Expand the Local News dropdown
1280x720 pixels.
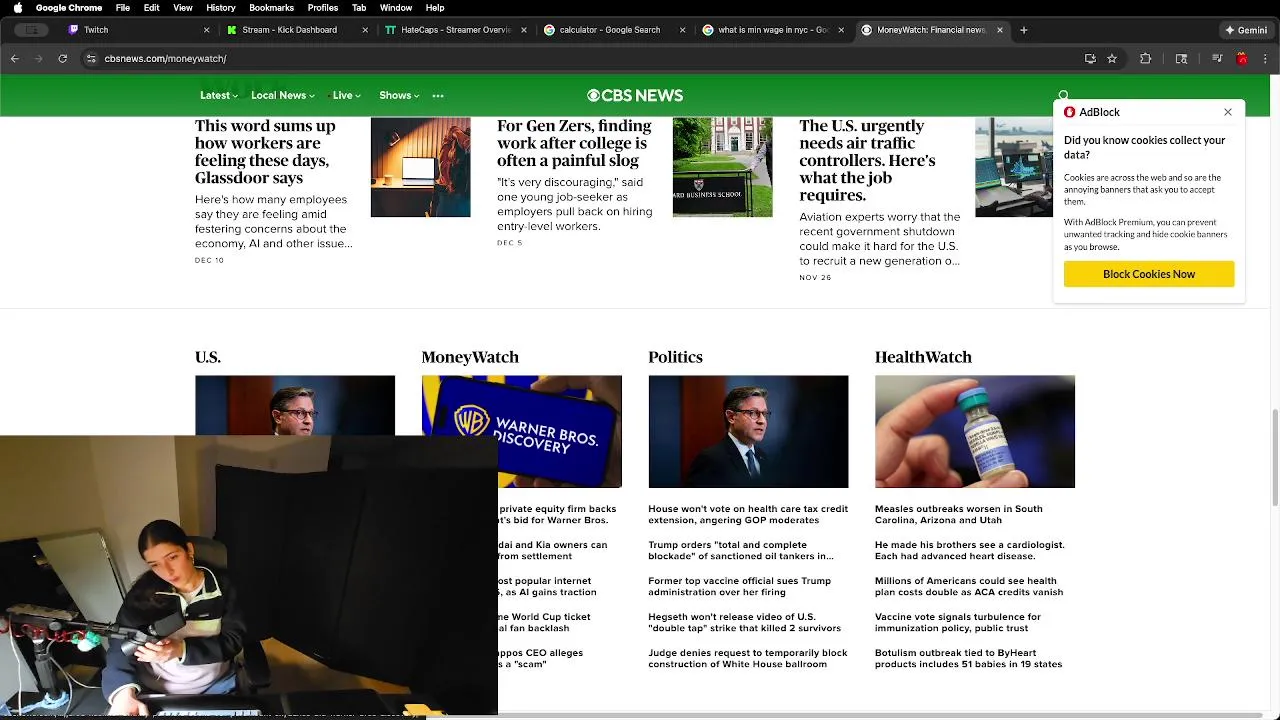click(x=283, y=96)
